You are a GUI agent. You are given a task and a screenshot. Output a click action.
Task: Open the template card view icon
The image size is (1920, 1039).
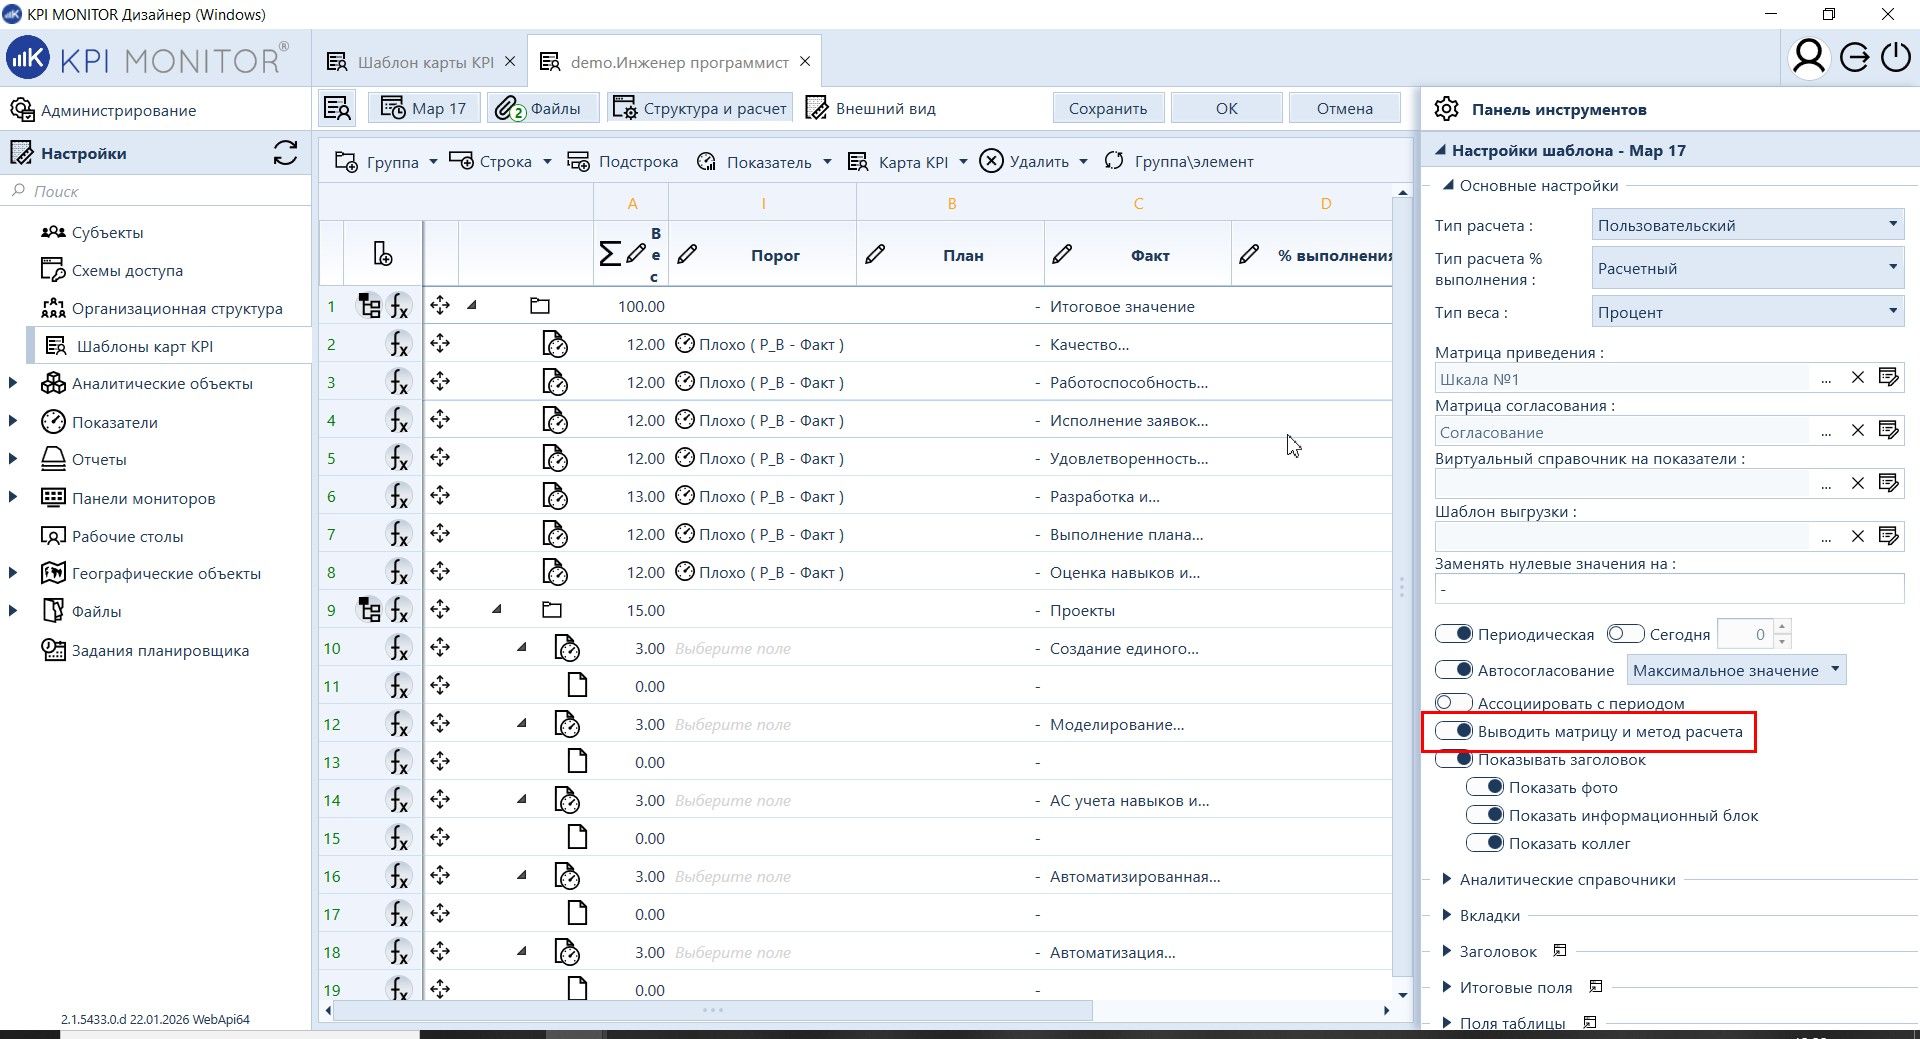point(337,108)
